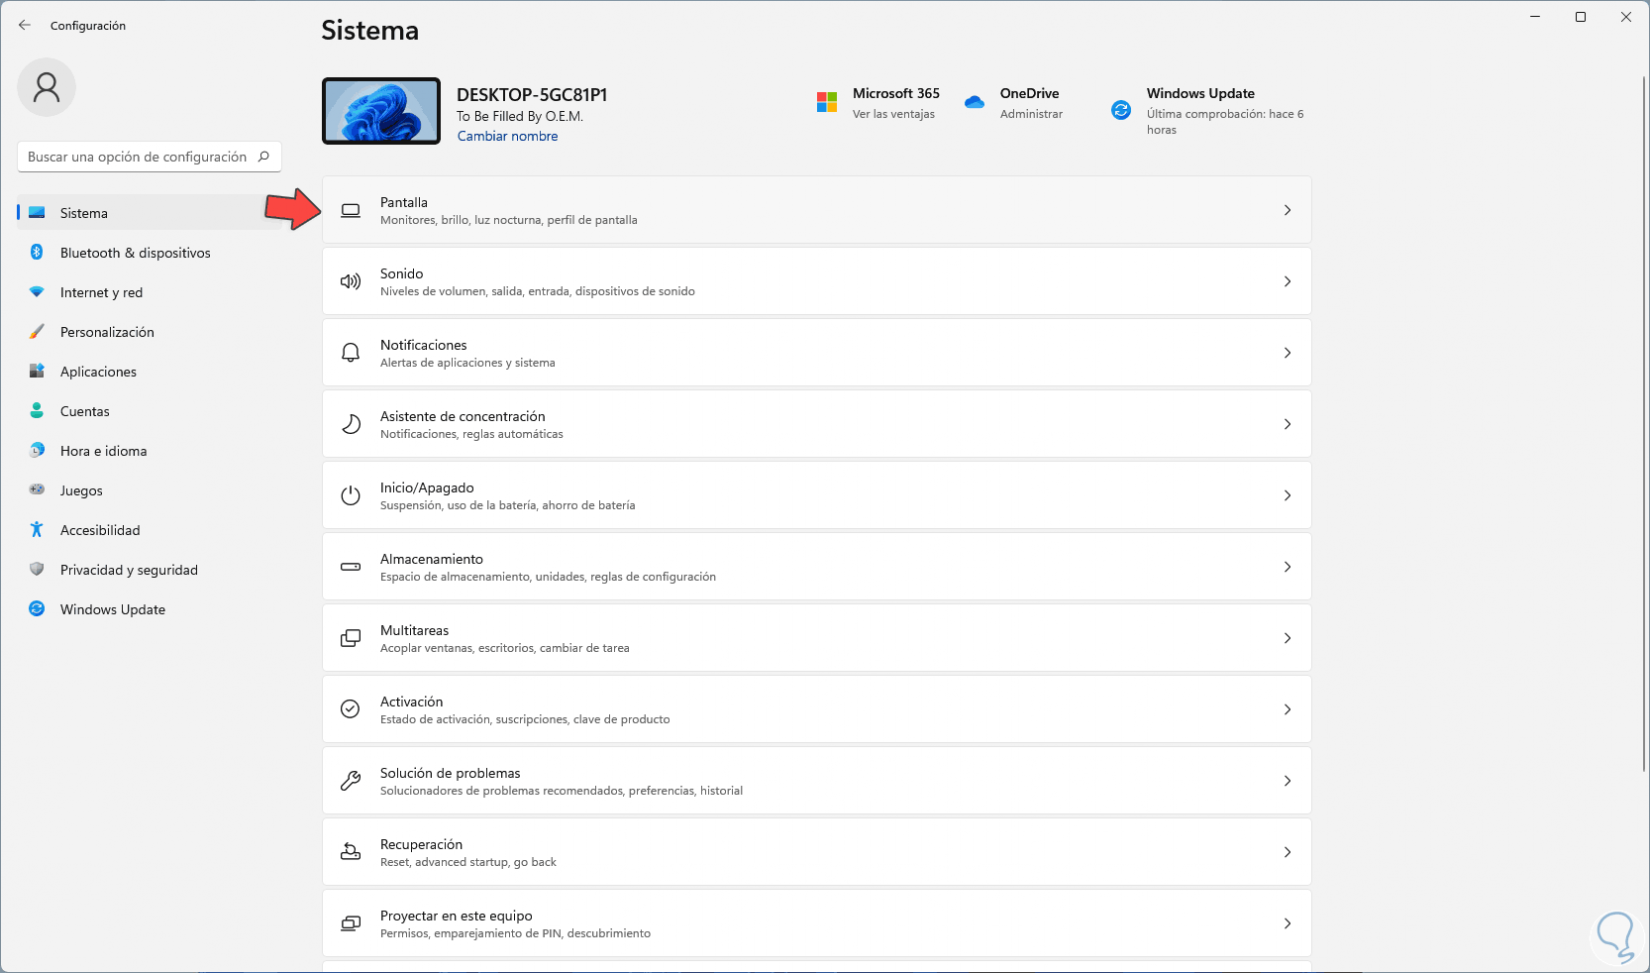Expand the Recuperación chevron arrow
The width and height of the screenshot is (1650, 973).
click(1287, 852)
